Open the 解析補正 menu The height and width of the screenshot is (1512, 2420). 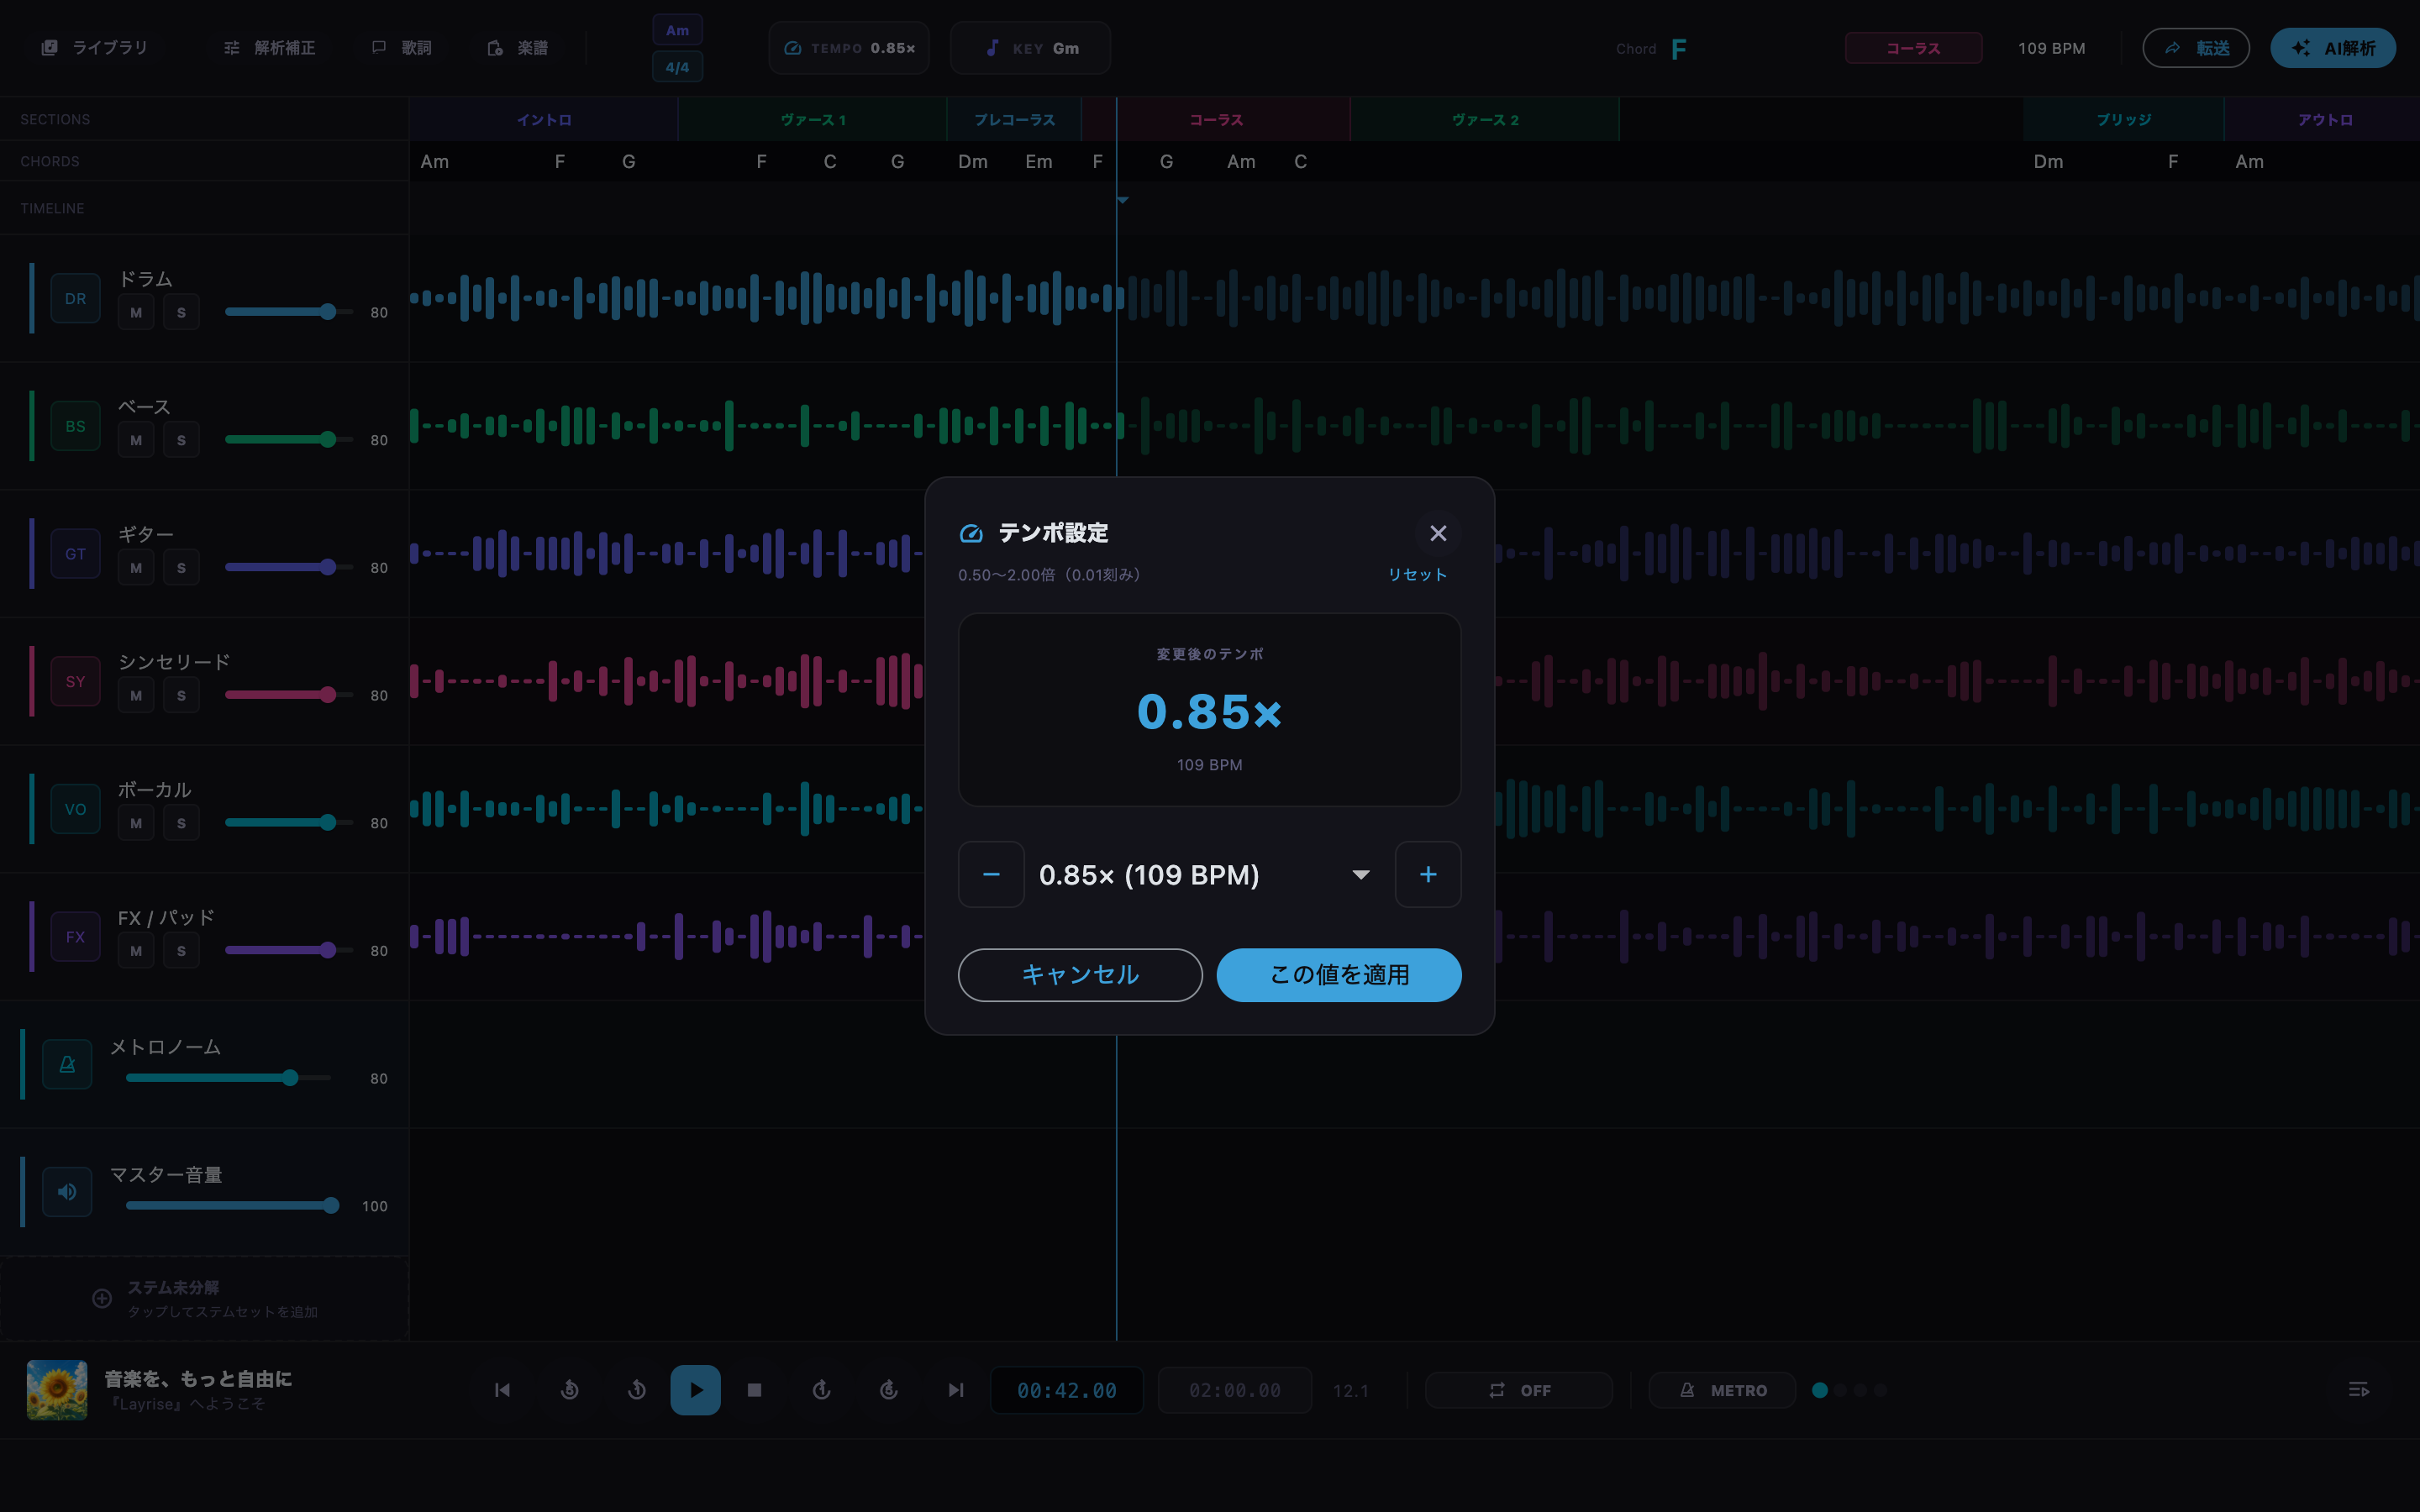point(269,48)
